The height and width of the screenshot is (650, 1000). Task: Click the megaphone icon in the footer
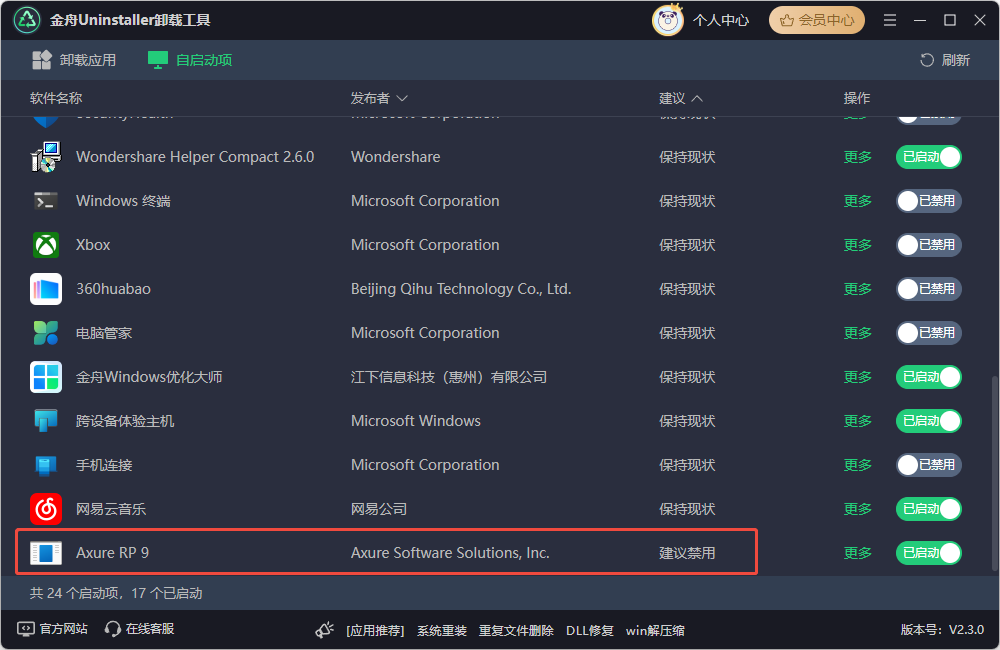325,630
